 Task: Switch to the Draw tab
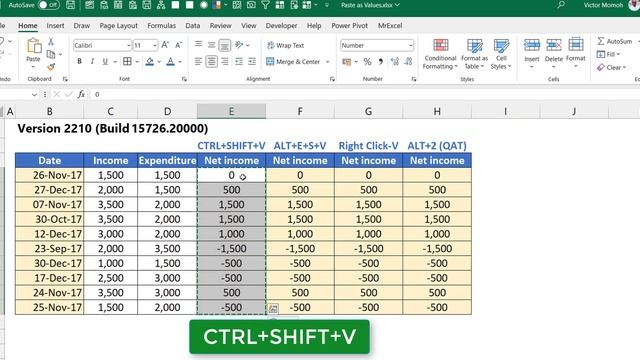(x=82, y=25)
